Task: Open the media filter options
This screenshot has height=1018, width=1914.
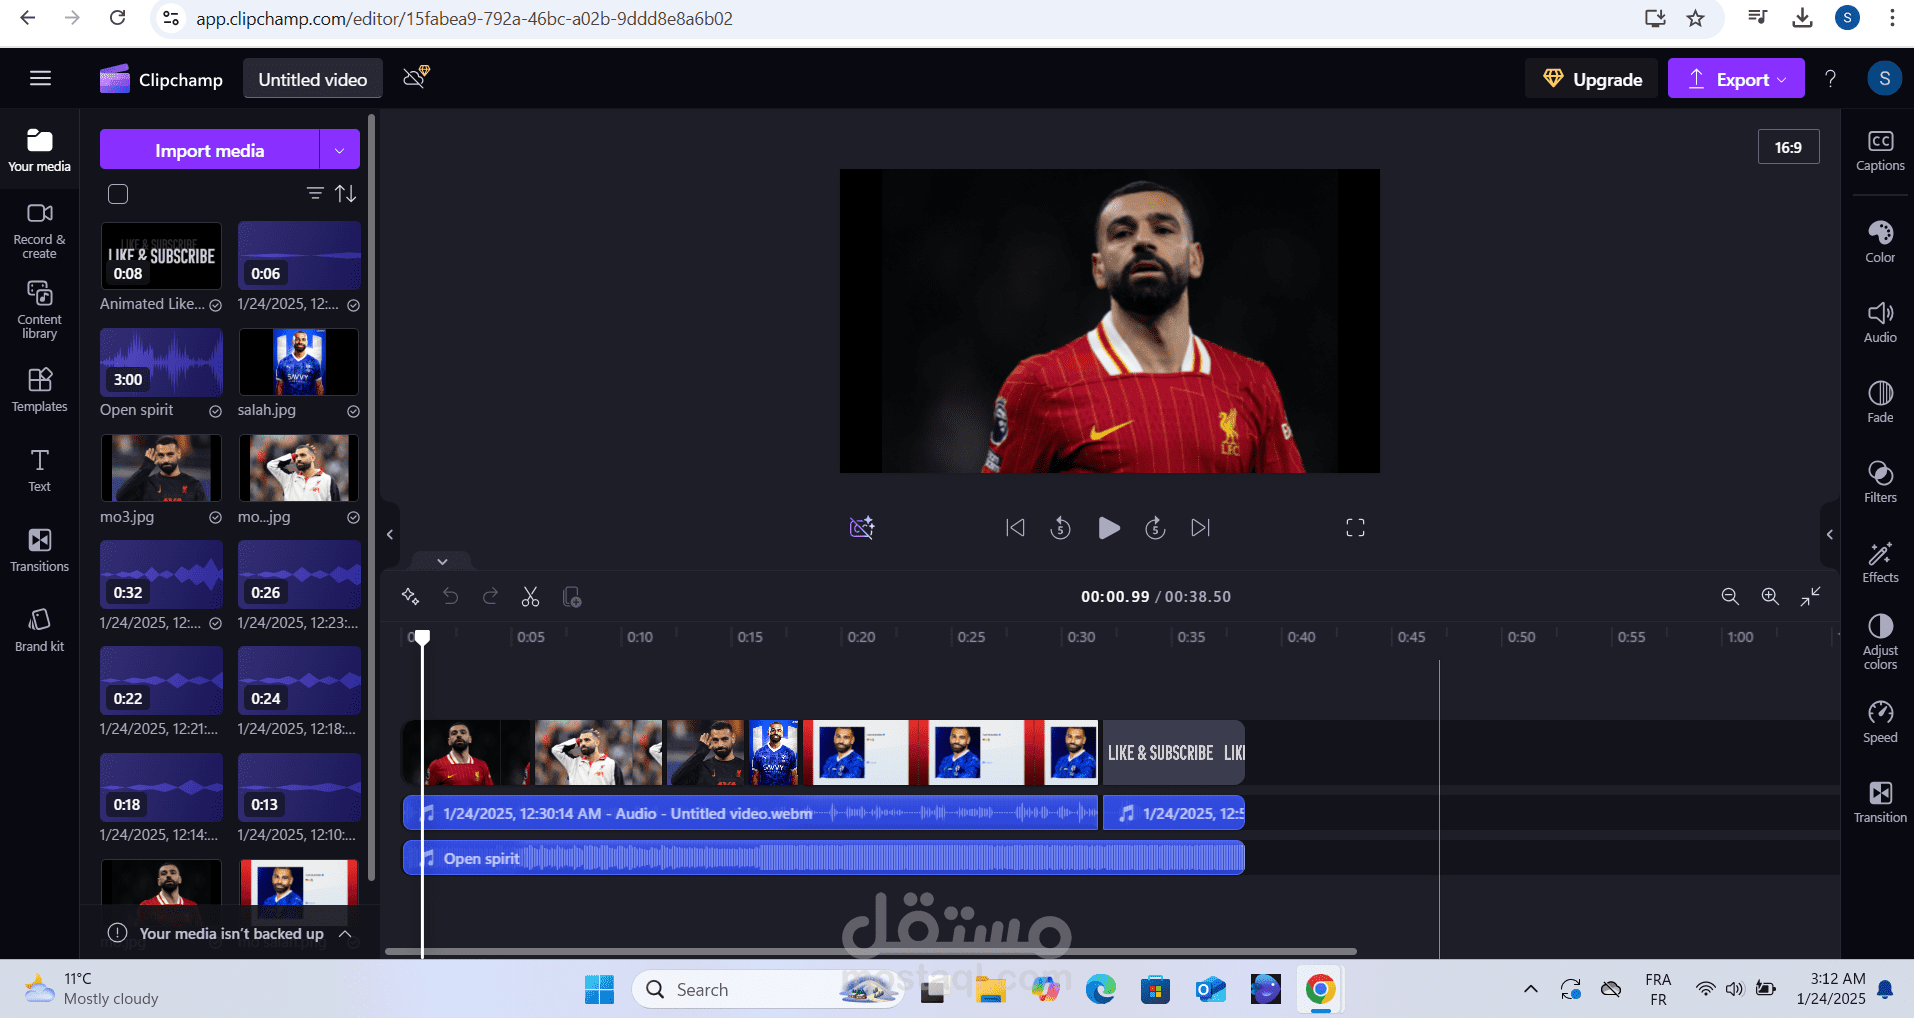Action: pyautogui.click(x=315, y=193)
